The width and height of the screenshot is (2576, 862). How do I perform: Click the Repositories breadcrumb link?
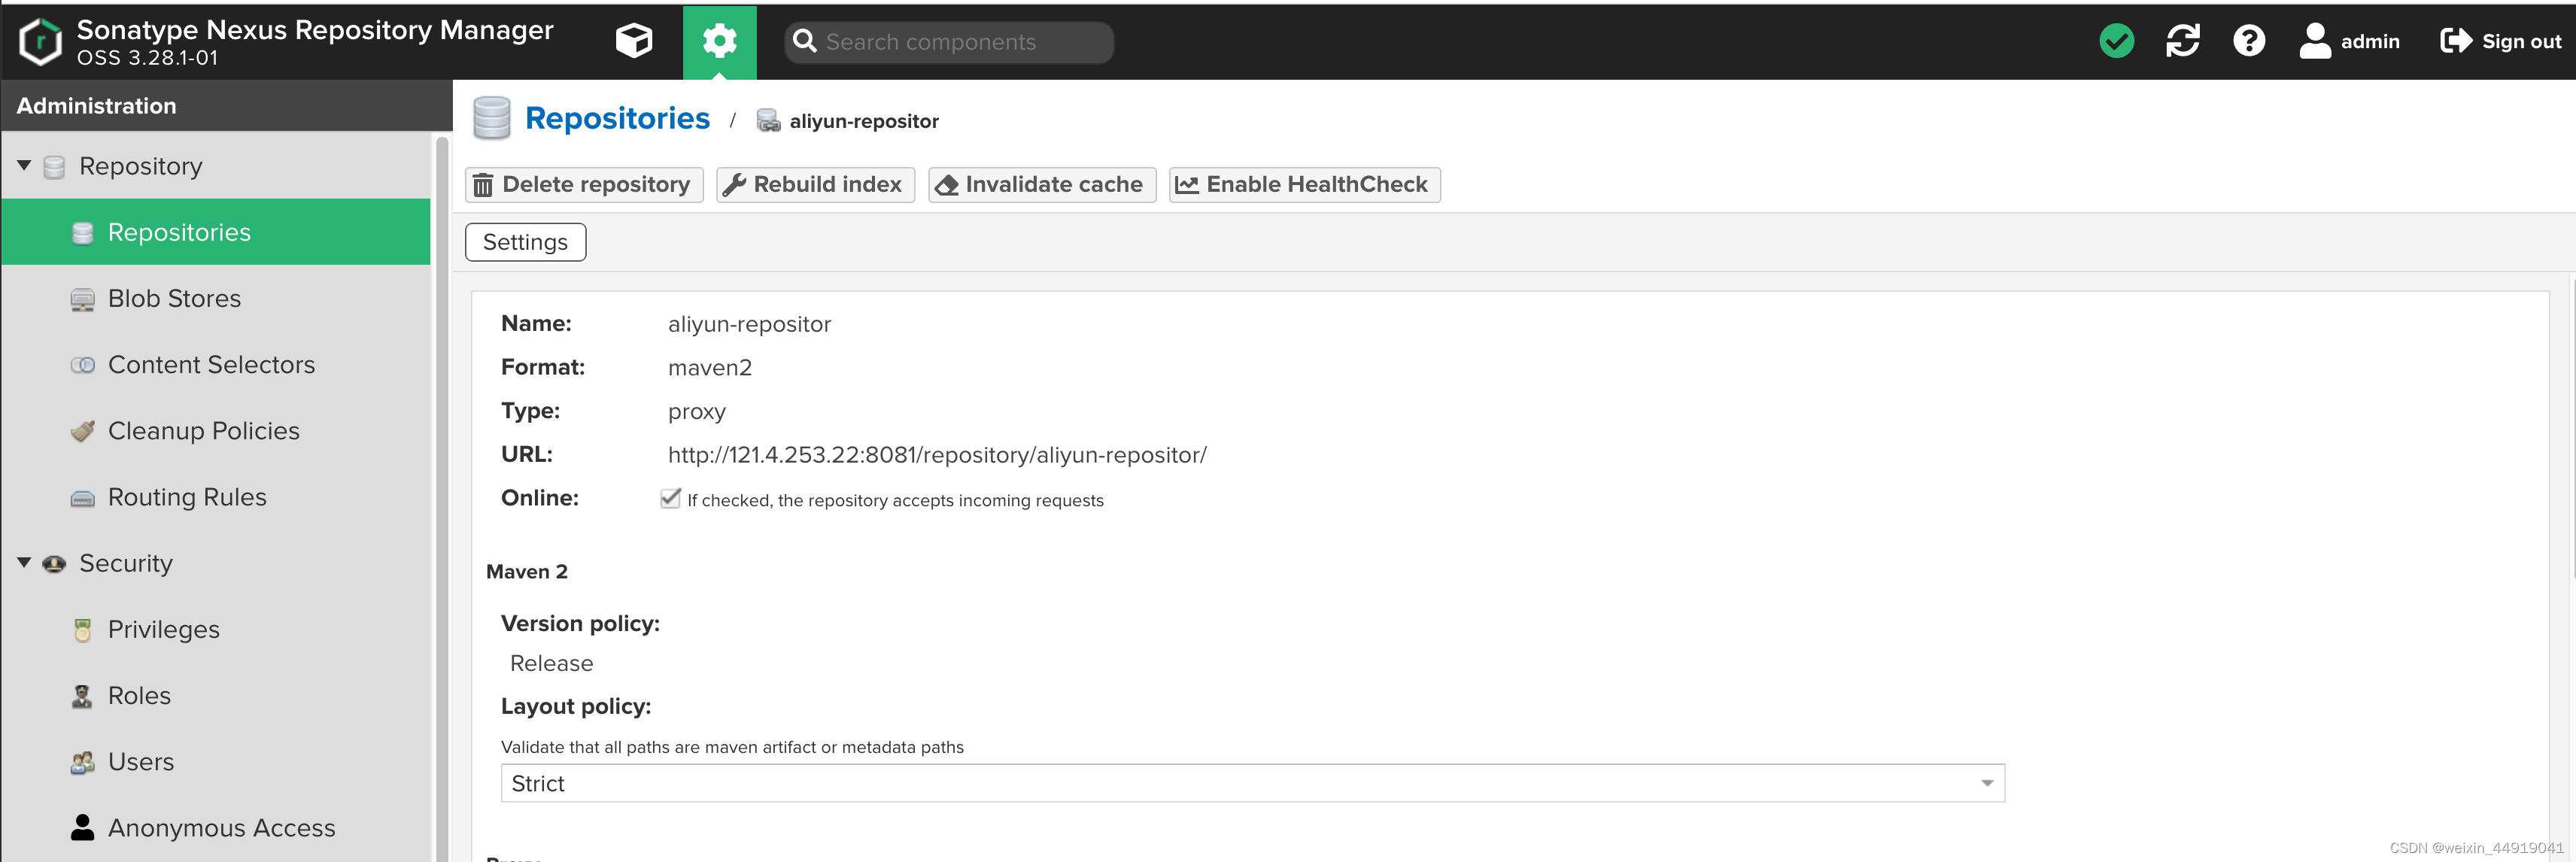pyautogui.click(x=617, y=118)
